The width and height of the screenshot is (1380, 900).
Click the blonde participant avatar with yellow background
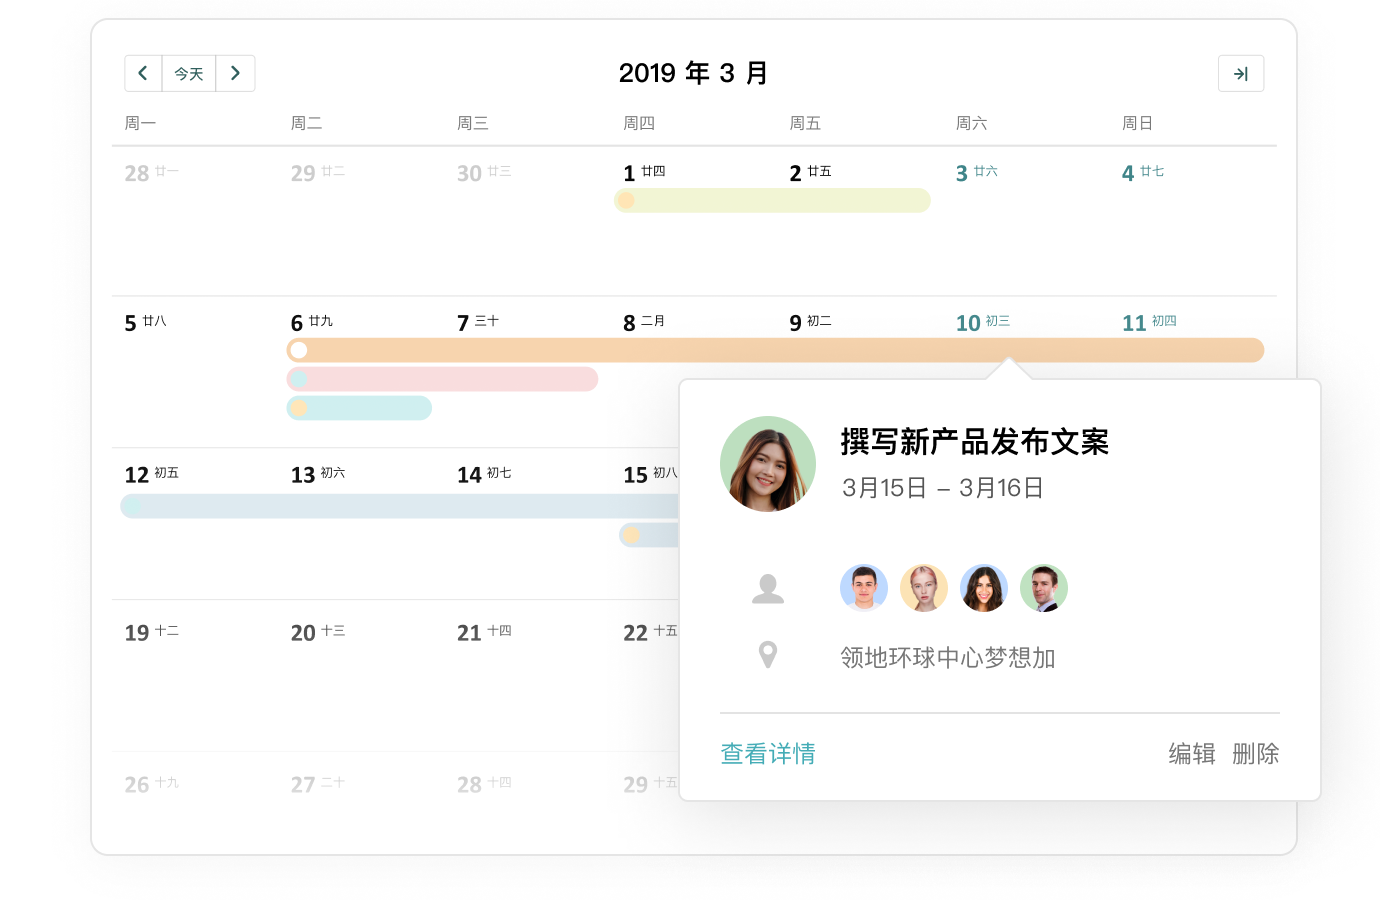(x=924, y=588)
